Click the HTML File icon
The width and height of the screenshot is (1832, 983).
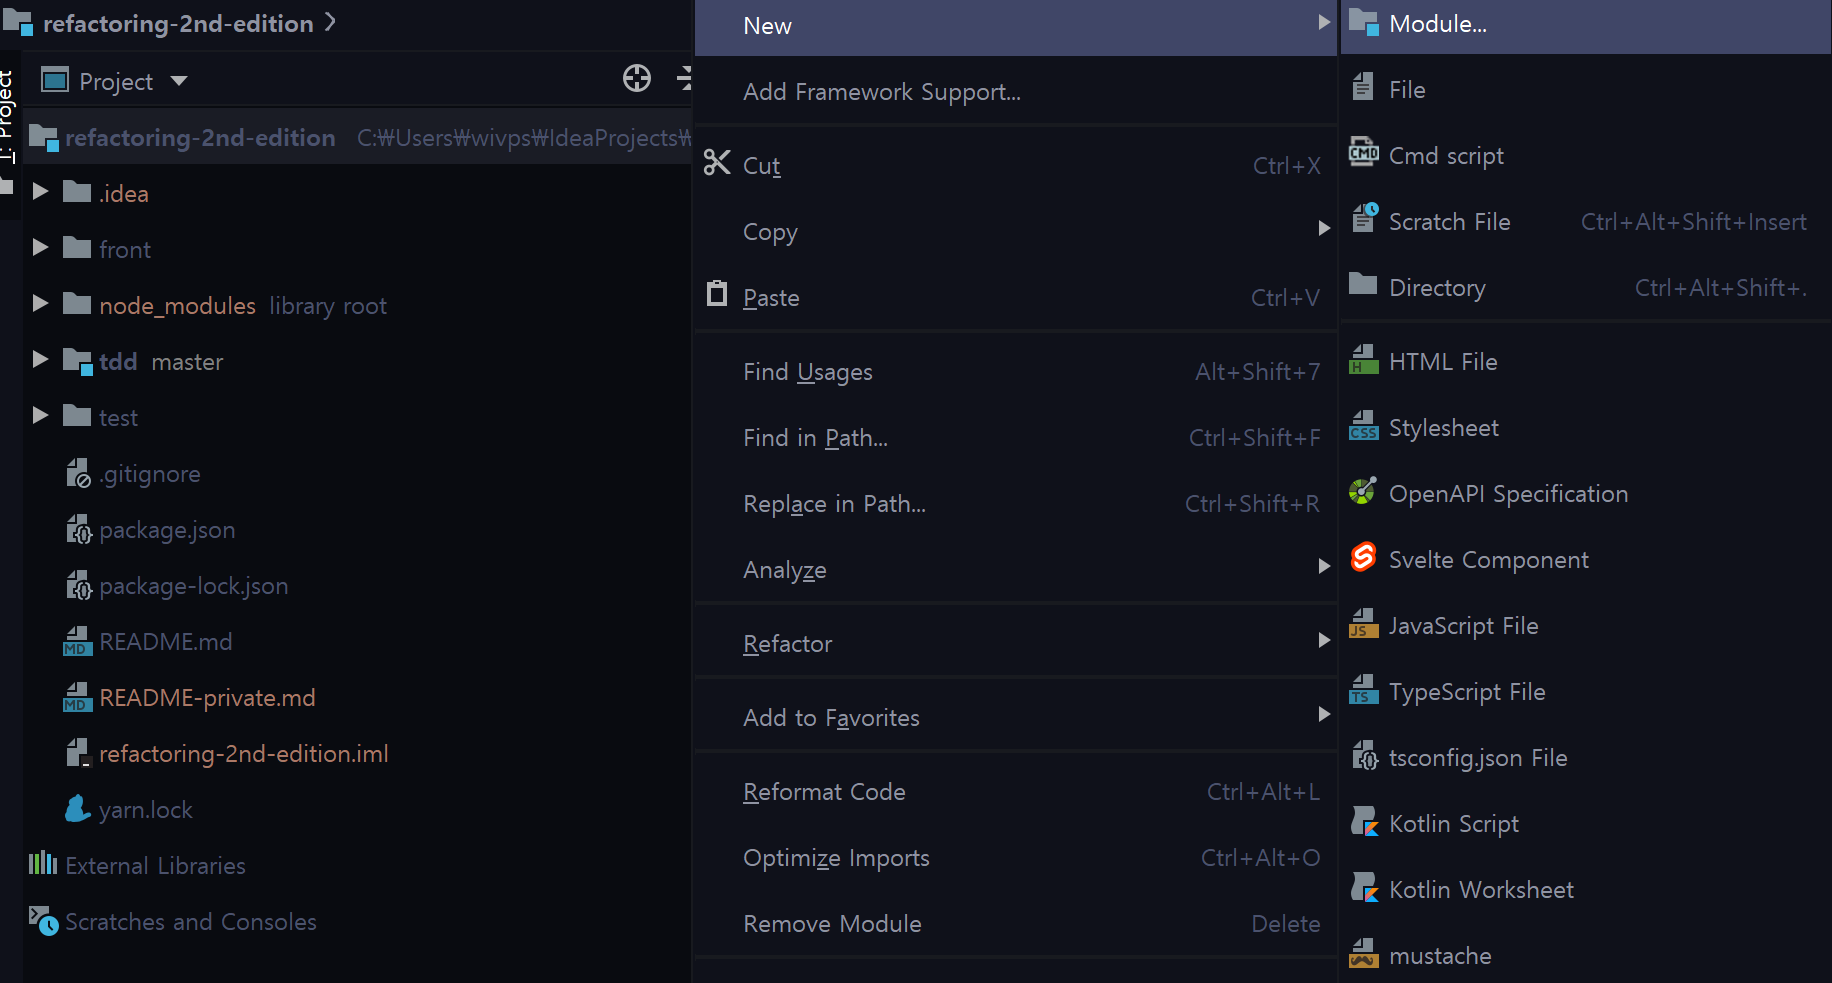coord(1363,359)
